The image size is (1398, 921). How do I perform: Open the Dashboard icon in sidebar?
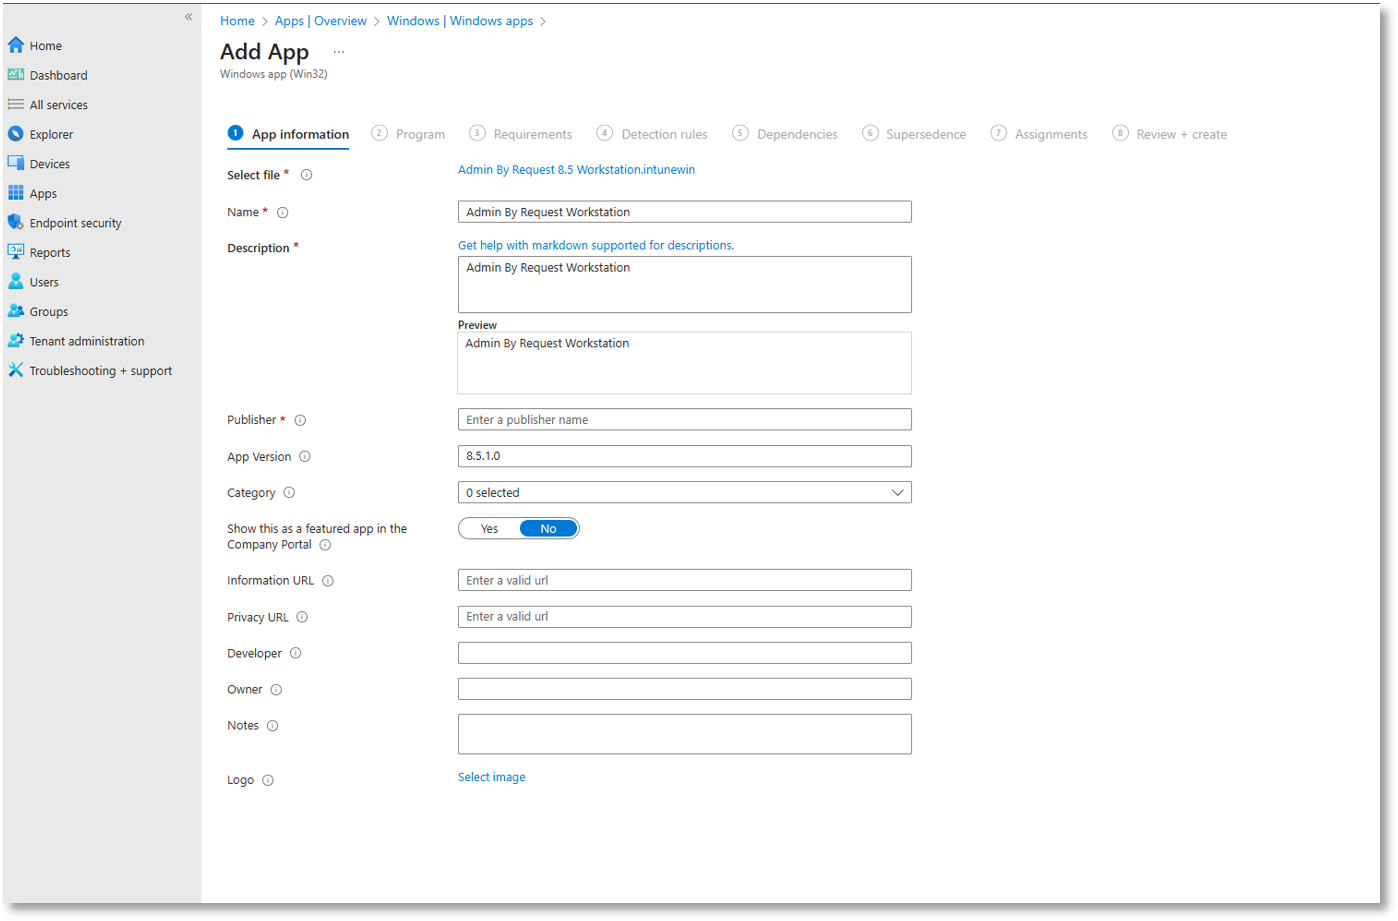pos(16,75)
